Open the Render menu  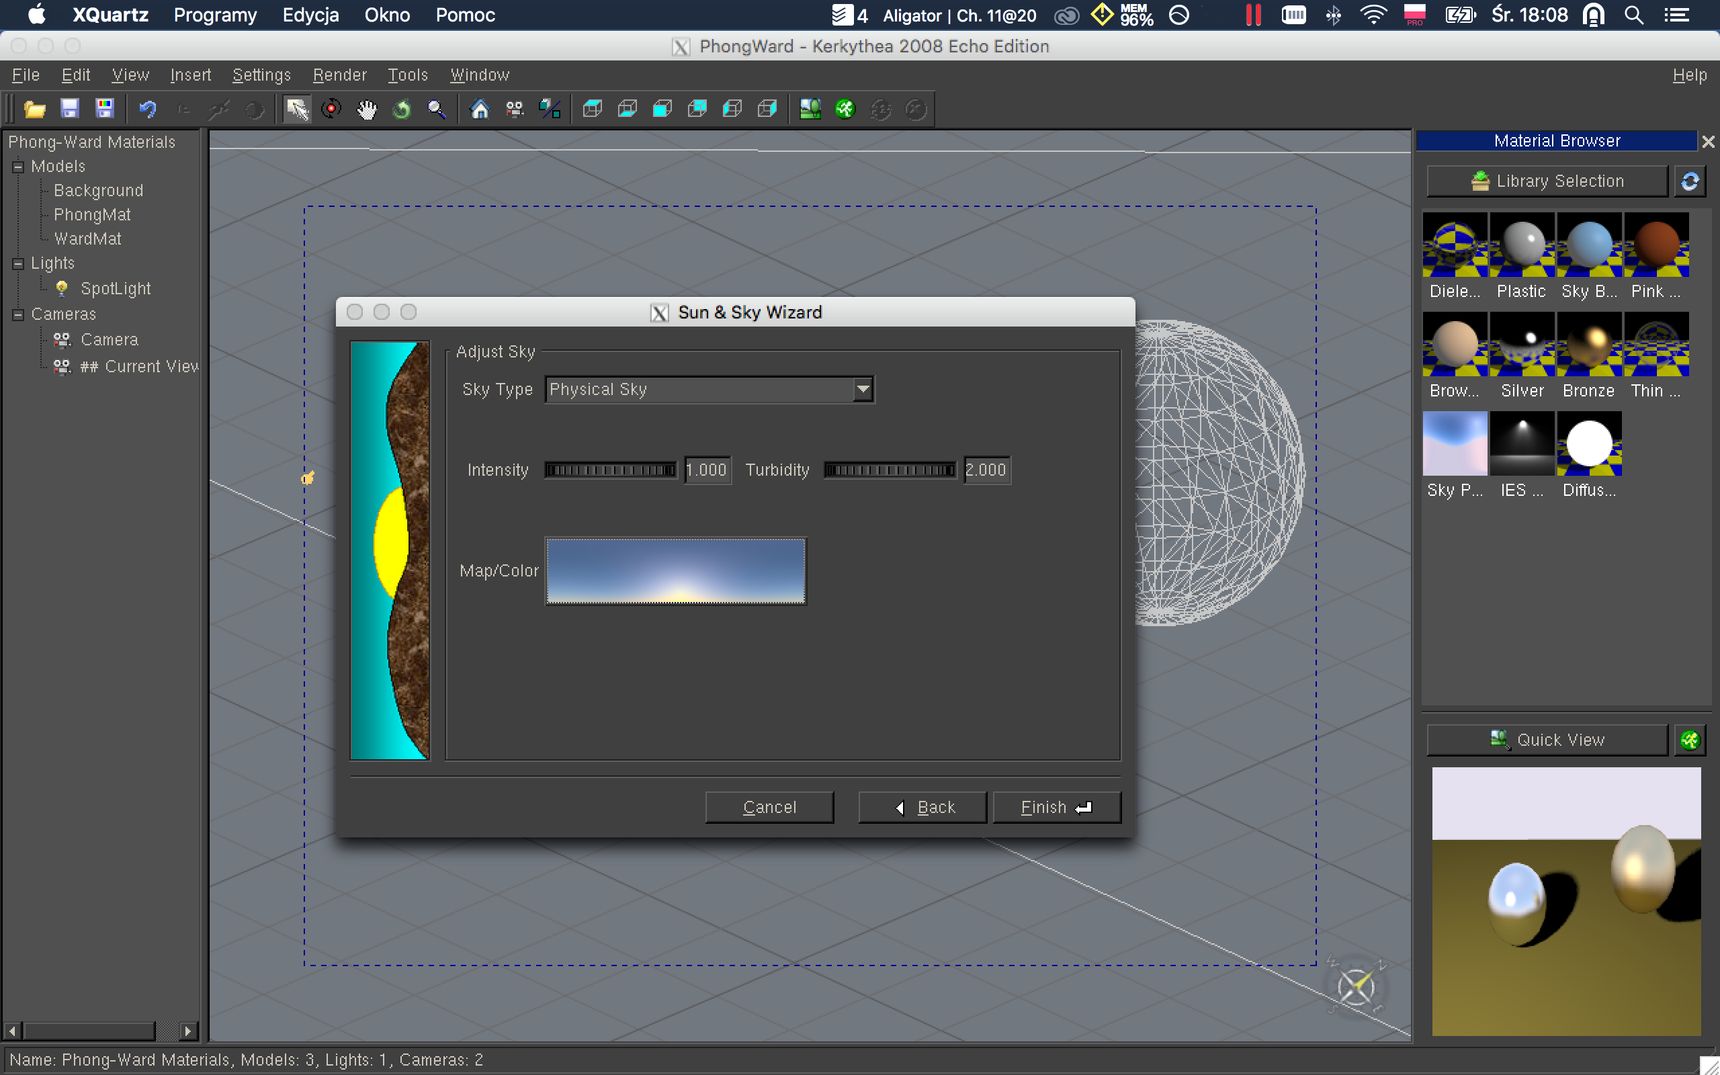coord(340,75)
